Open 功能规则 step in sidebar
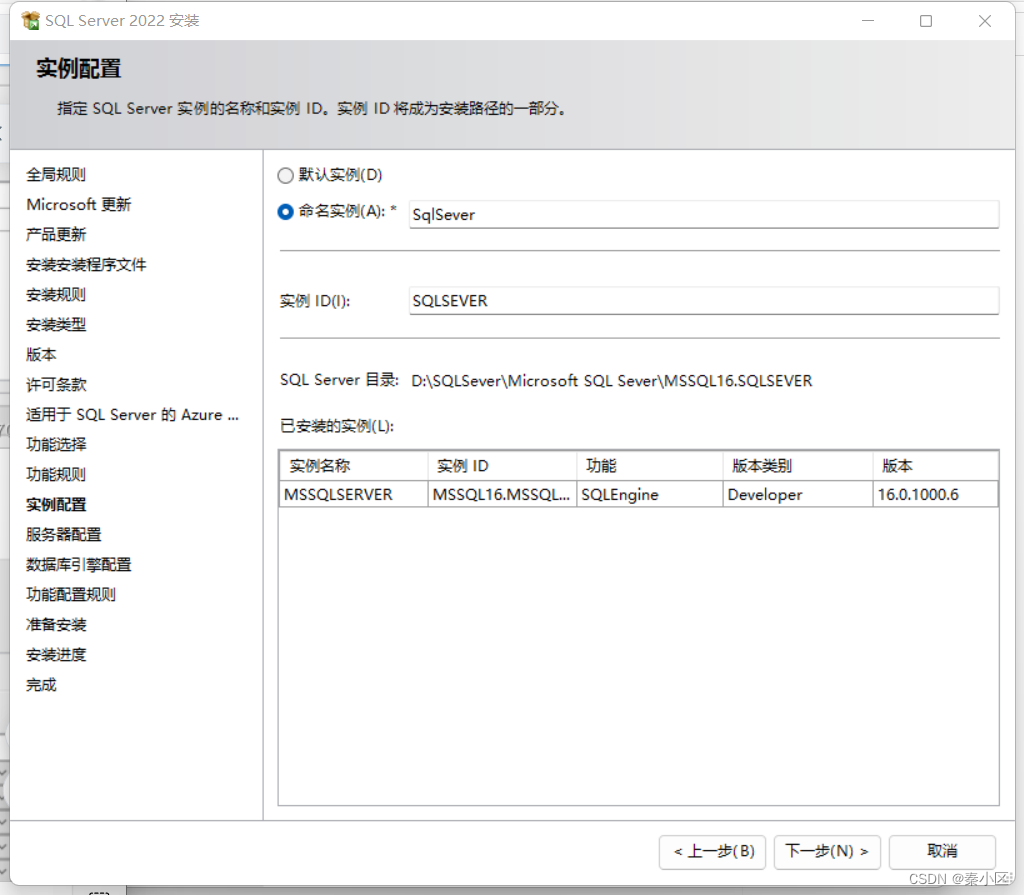 coord(56,474)
